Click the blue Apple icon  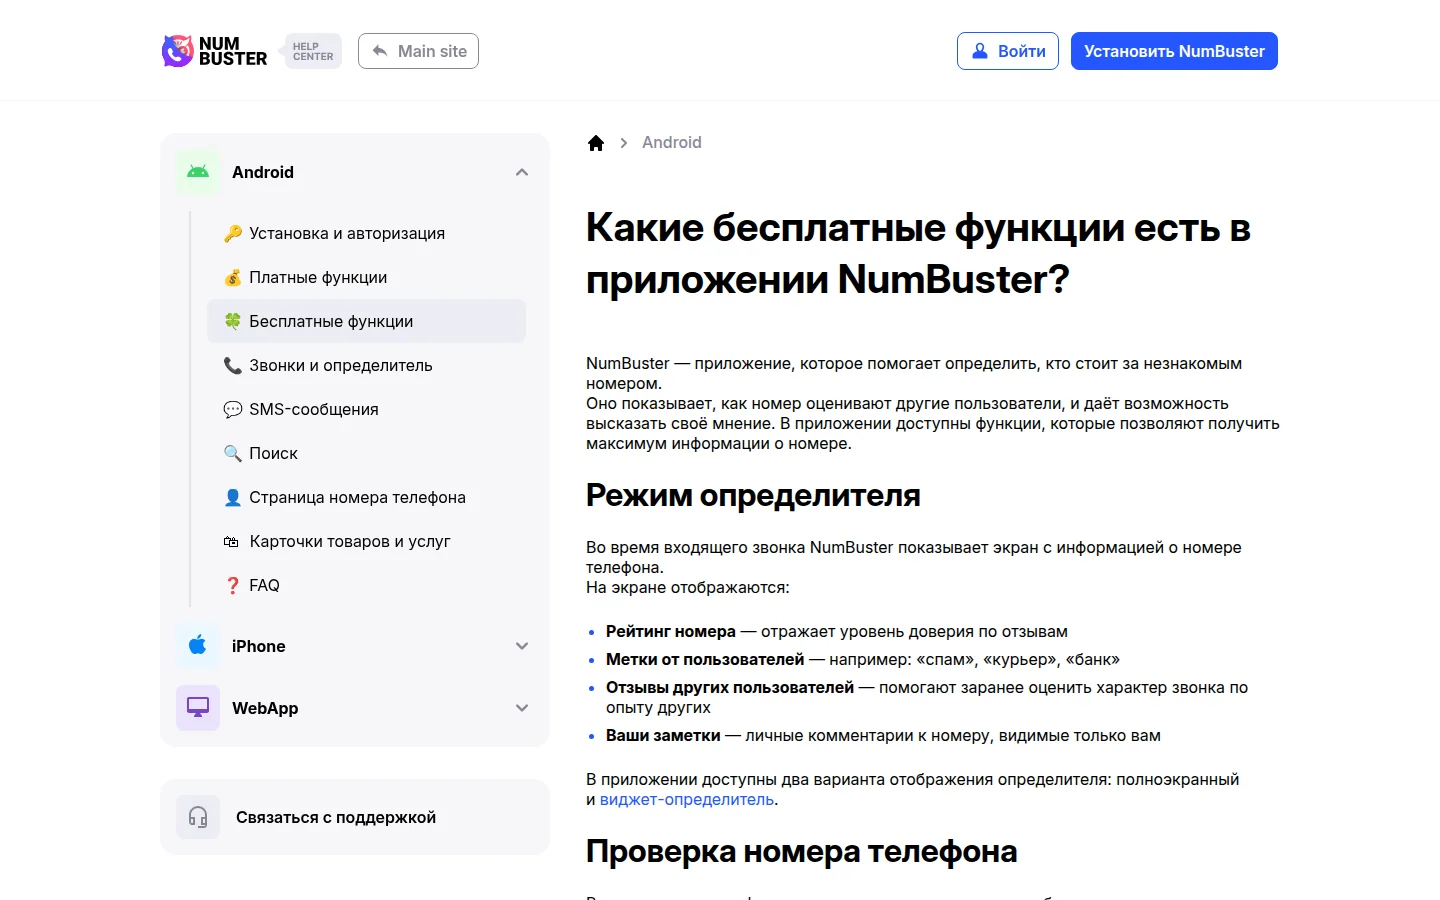[x=198, y=646]
